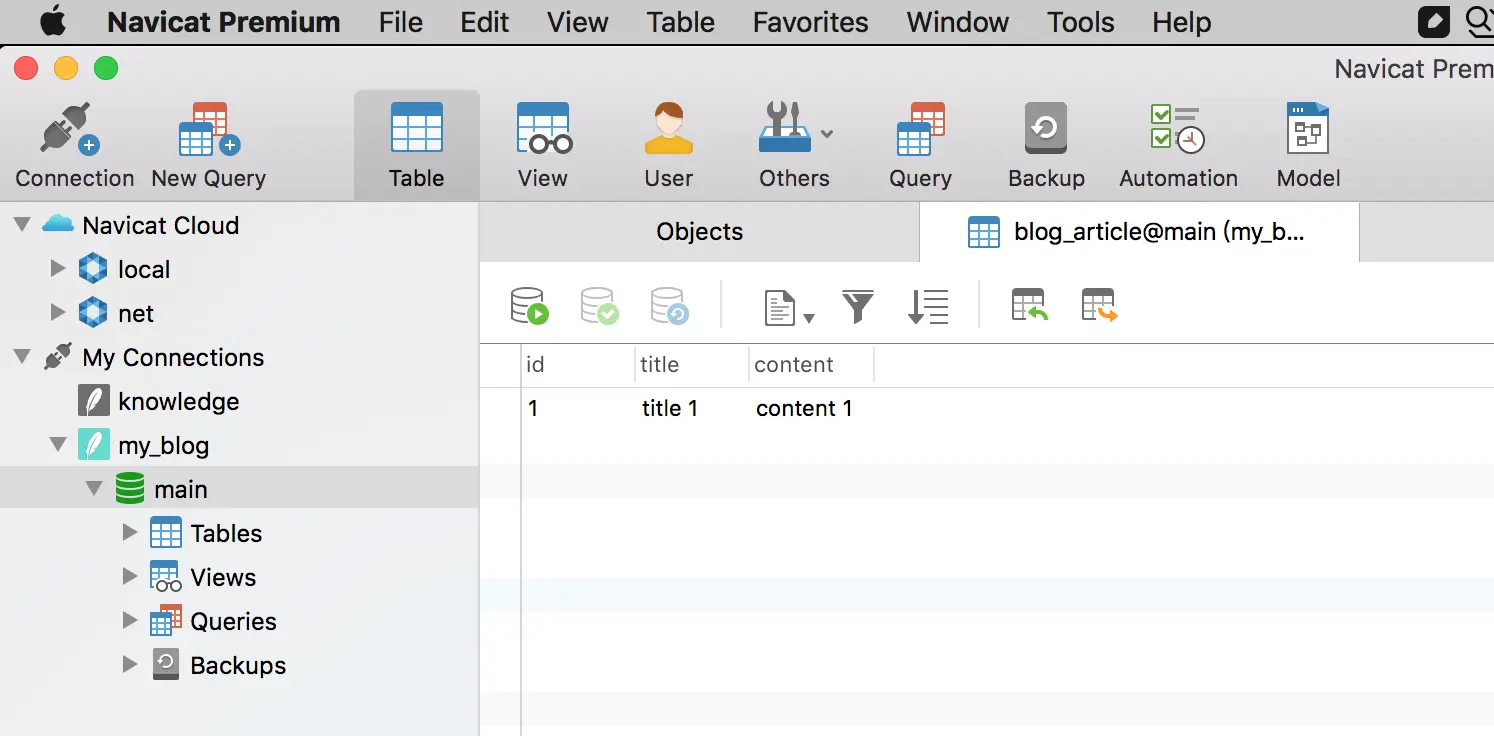Open the Connection toolbar button
Screen dimensions: 1494x736
pyautogui.click(x=74, y=146)
